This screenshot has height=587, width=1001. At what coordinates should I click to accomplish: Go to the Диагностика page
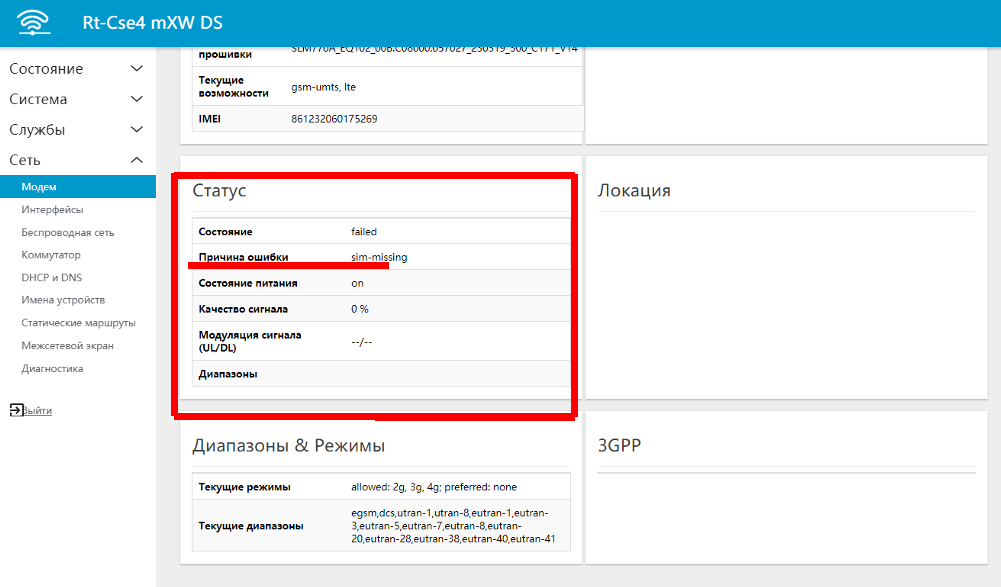pyautogui.click(x=52, y=369)
